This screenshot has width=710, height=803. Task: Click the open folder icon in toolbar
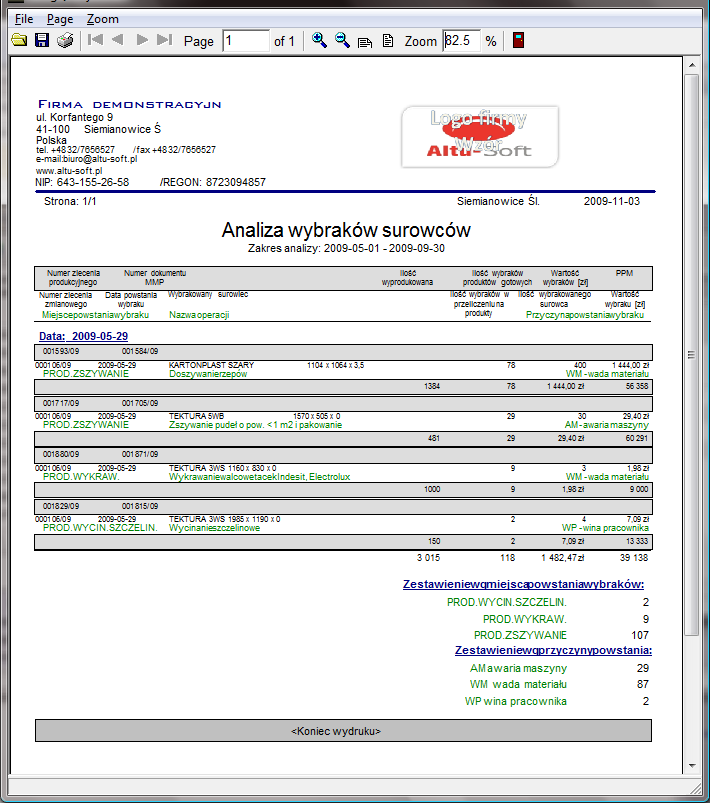click(x=18, y=41)
